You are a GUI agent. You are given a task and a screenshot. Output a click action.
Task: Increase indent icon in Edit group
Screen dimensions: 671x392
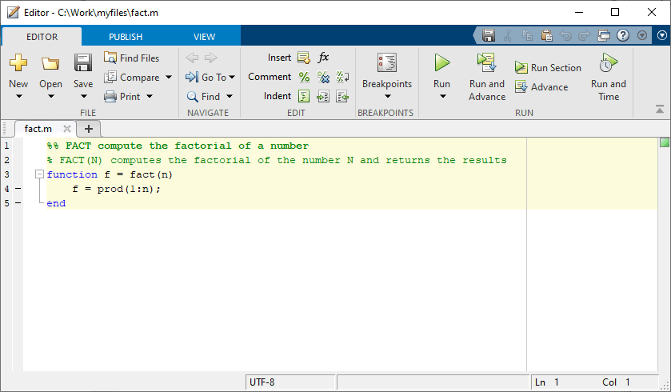[323, 97]
